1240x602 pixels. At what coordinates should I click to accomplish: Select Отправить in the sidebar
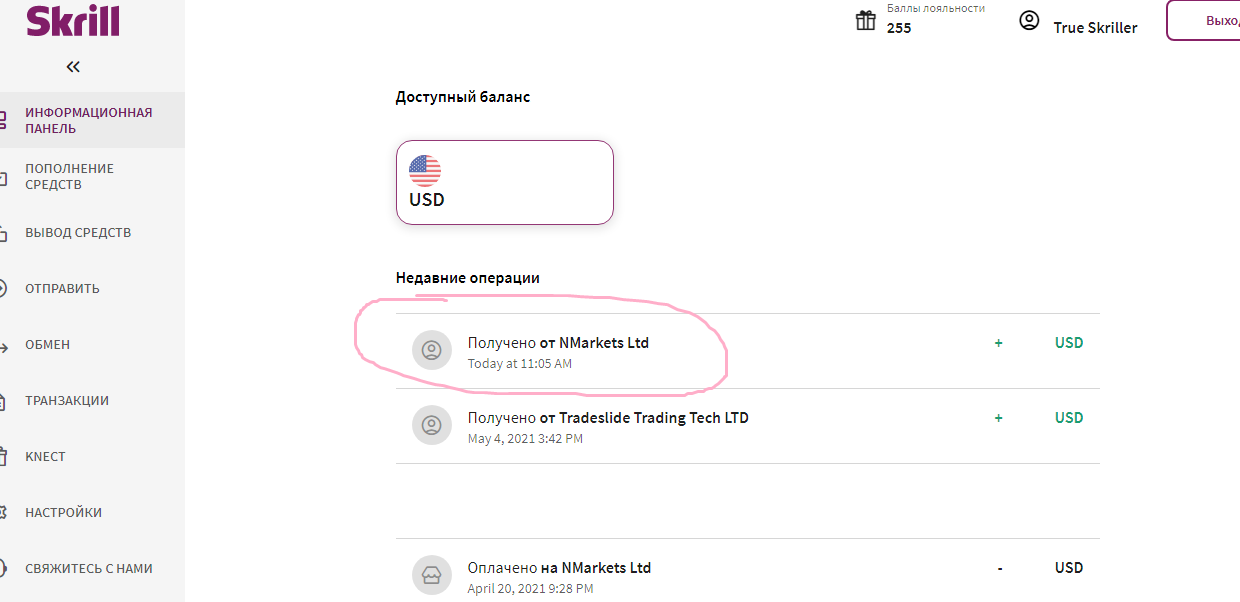tap(92, 288)
